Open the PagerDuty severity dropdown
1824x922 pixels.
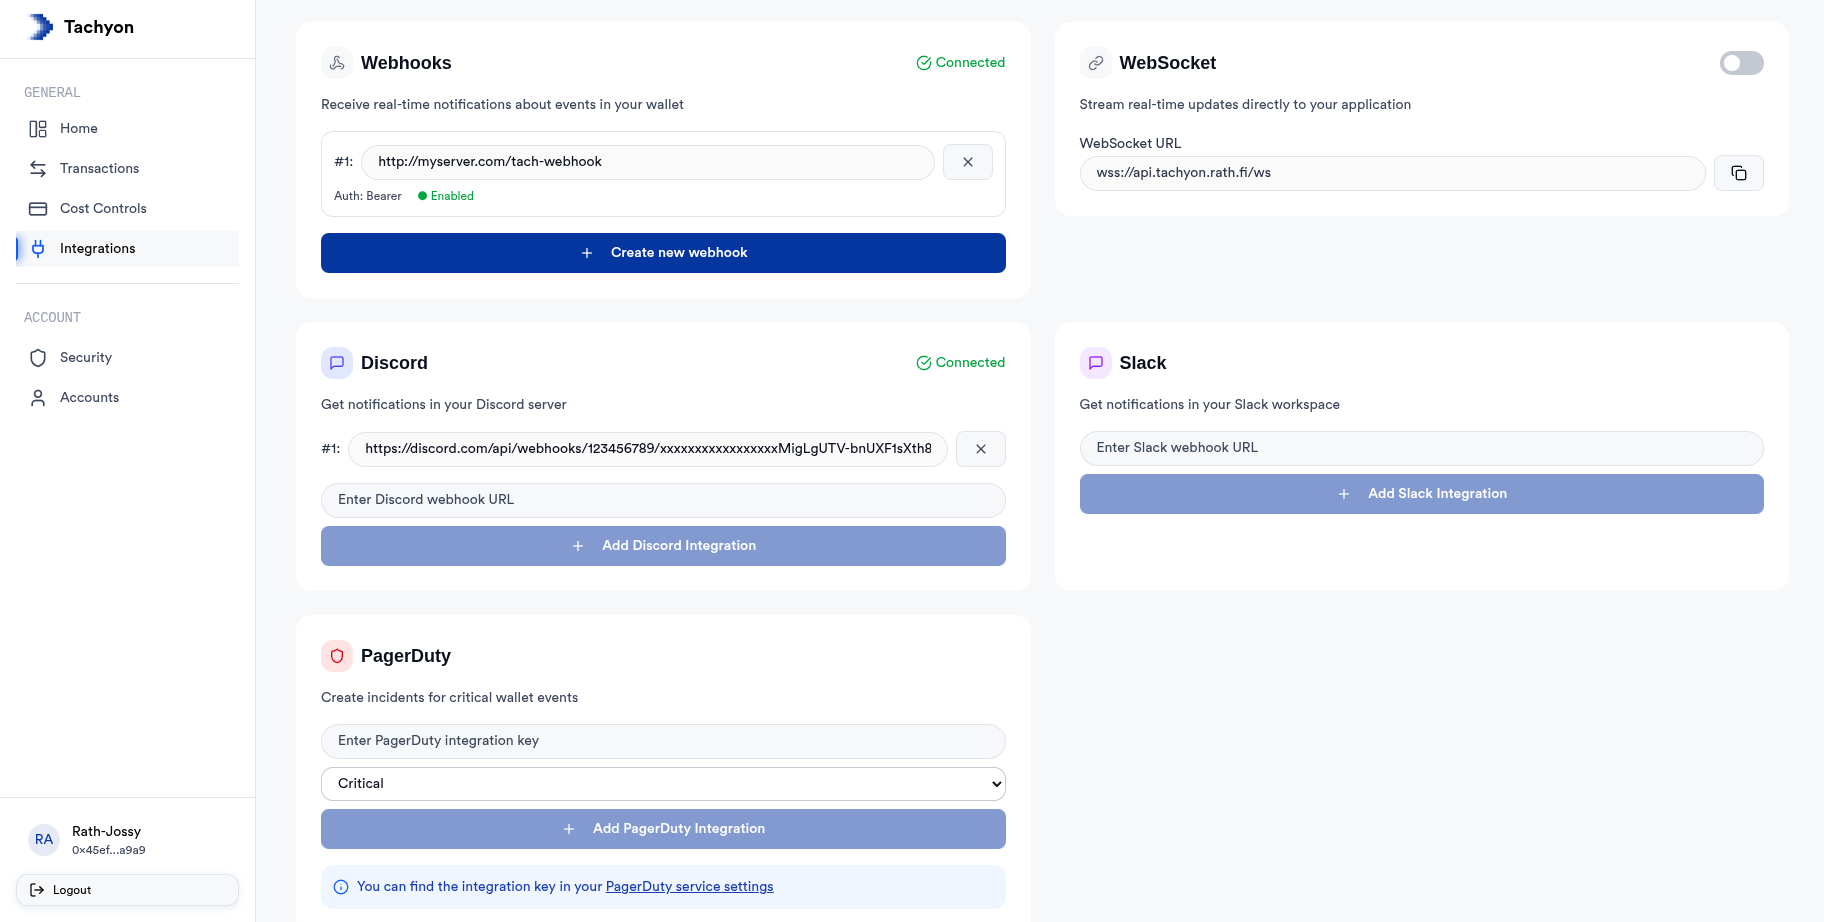coord(662,784)
